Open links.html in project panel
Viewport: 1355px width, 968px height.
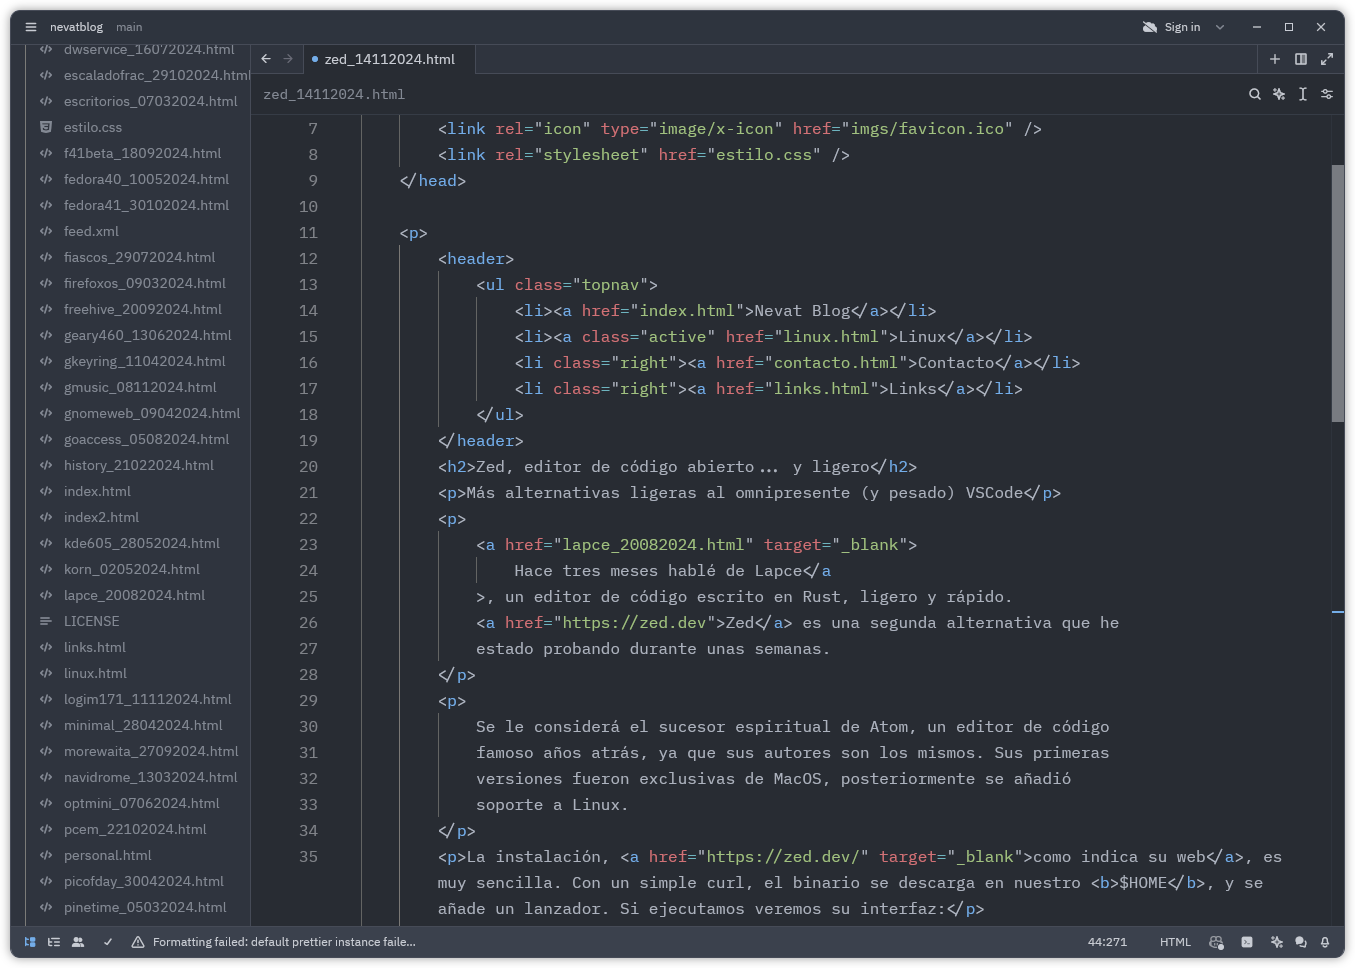coord(95,647)
